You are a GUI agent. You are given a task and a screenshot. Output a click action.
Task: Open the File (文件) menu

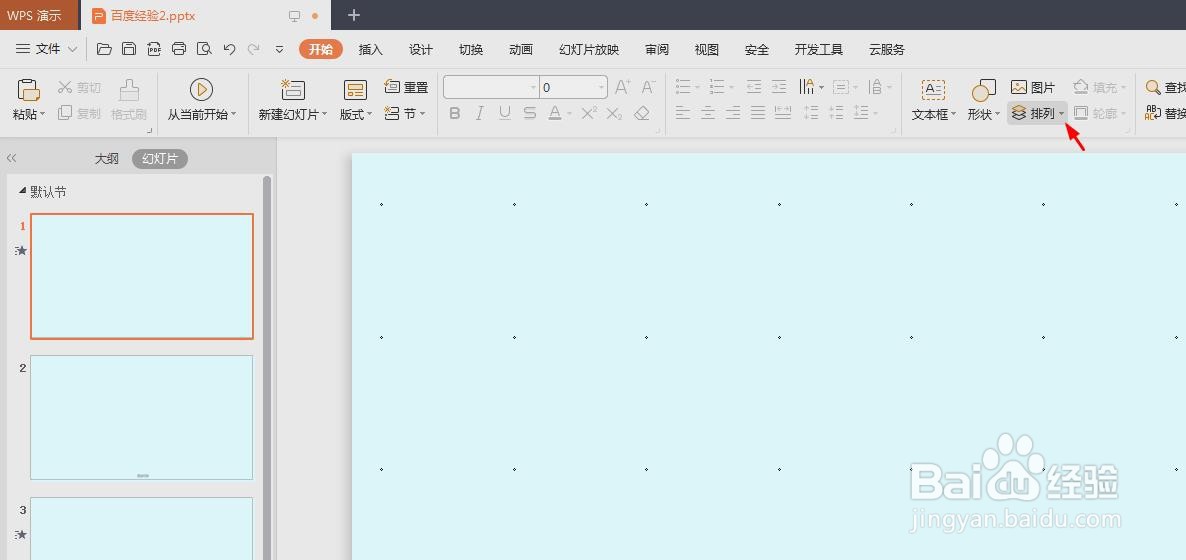point(47,49)
